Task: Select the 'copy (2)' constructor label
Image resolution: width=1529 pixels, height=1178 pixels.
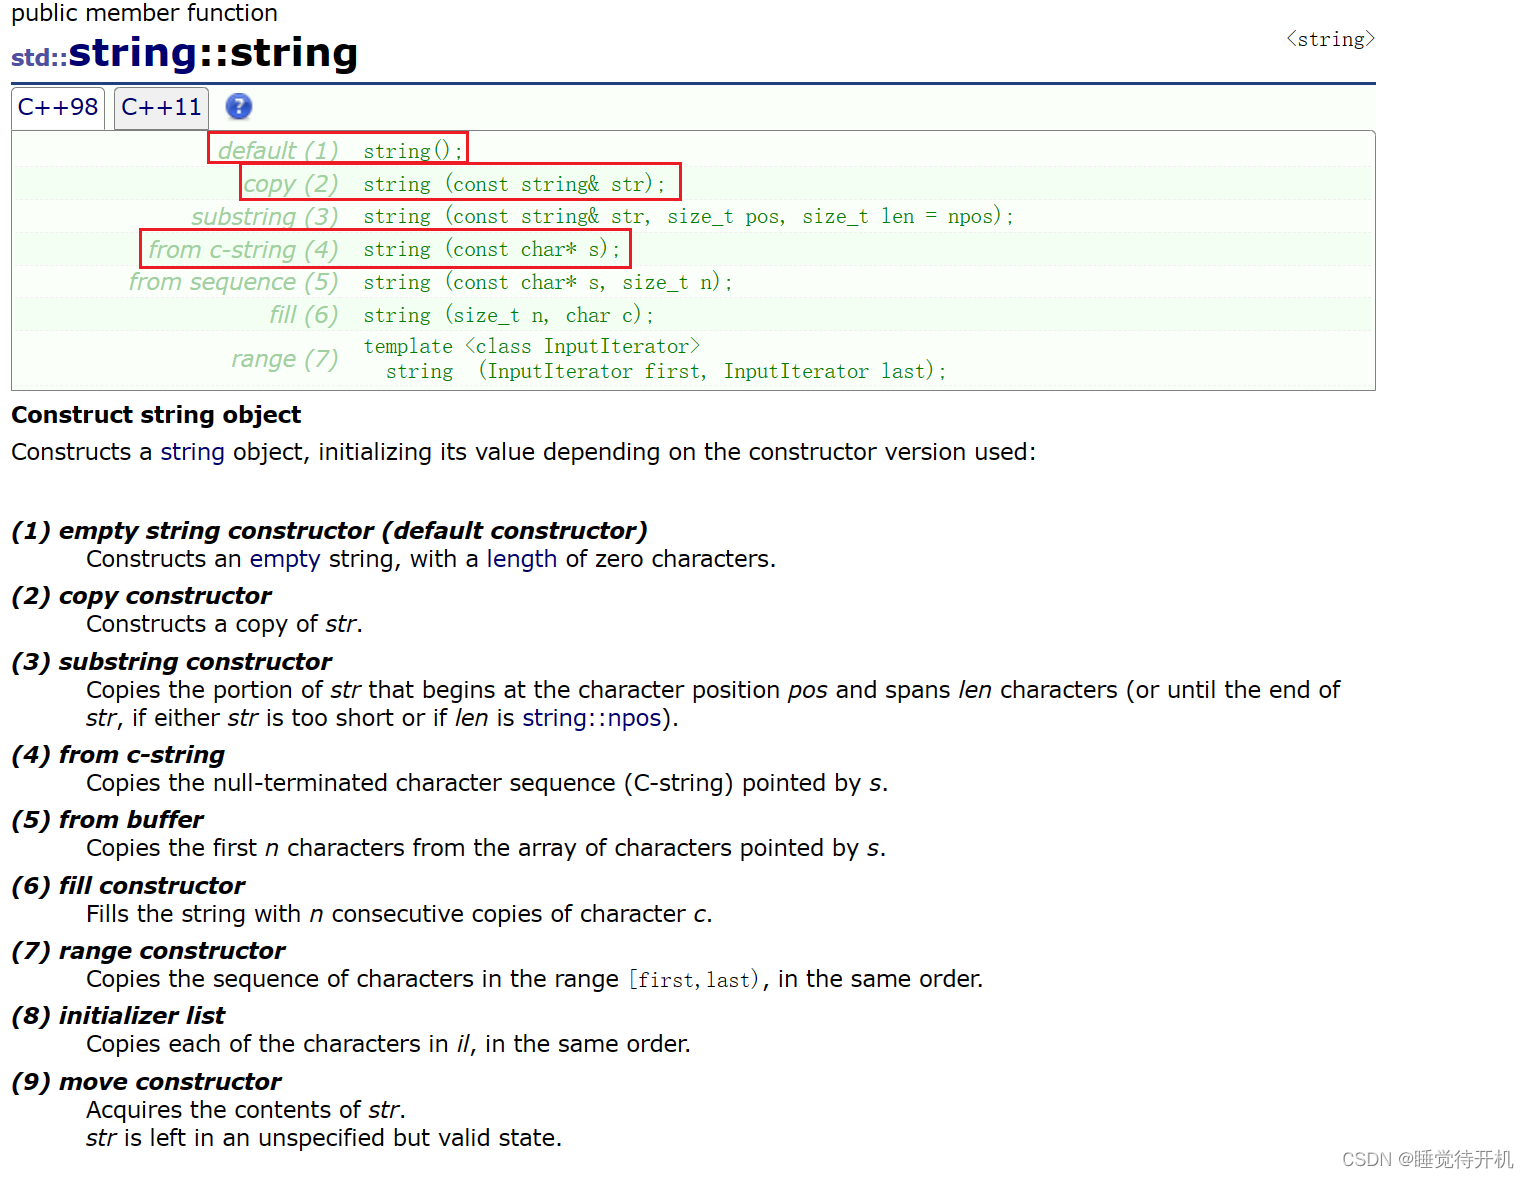Action: (291, 184)
